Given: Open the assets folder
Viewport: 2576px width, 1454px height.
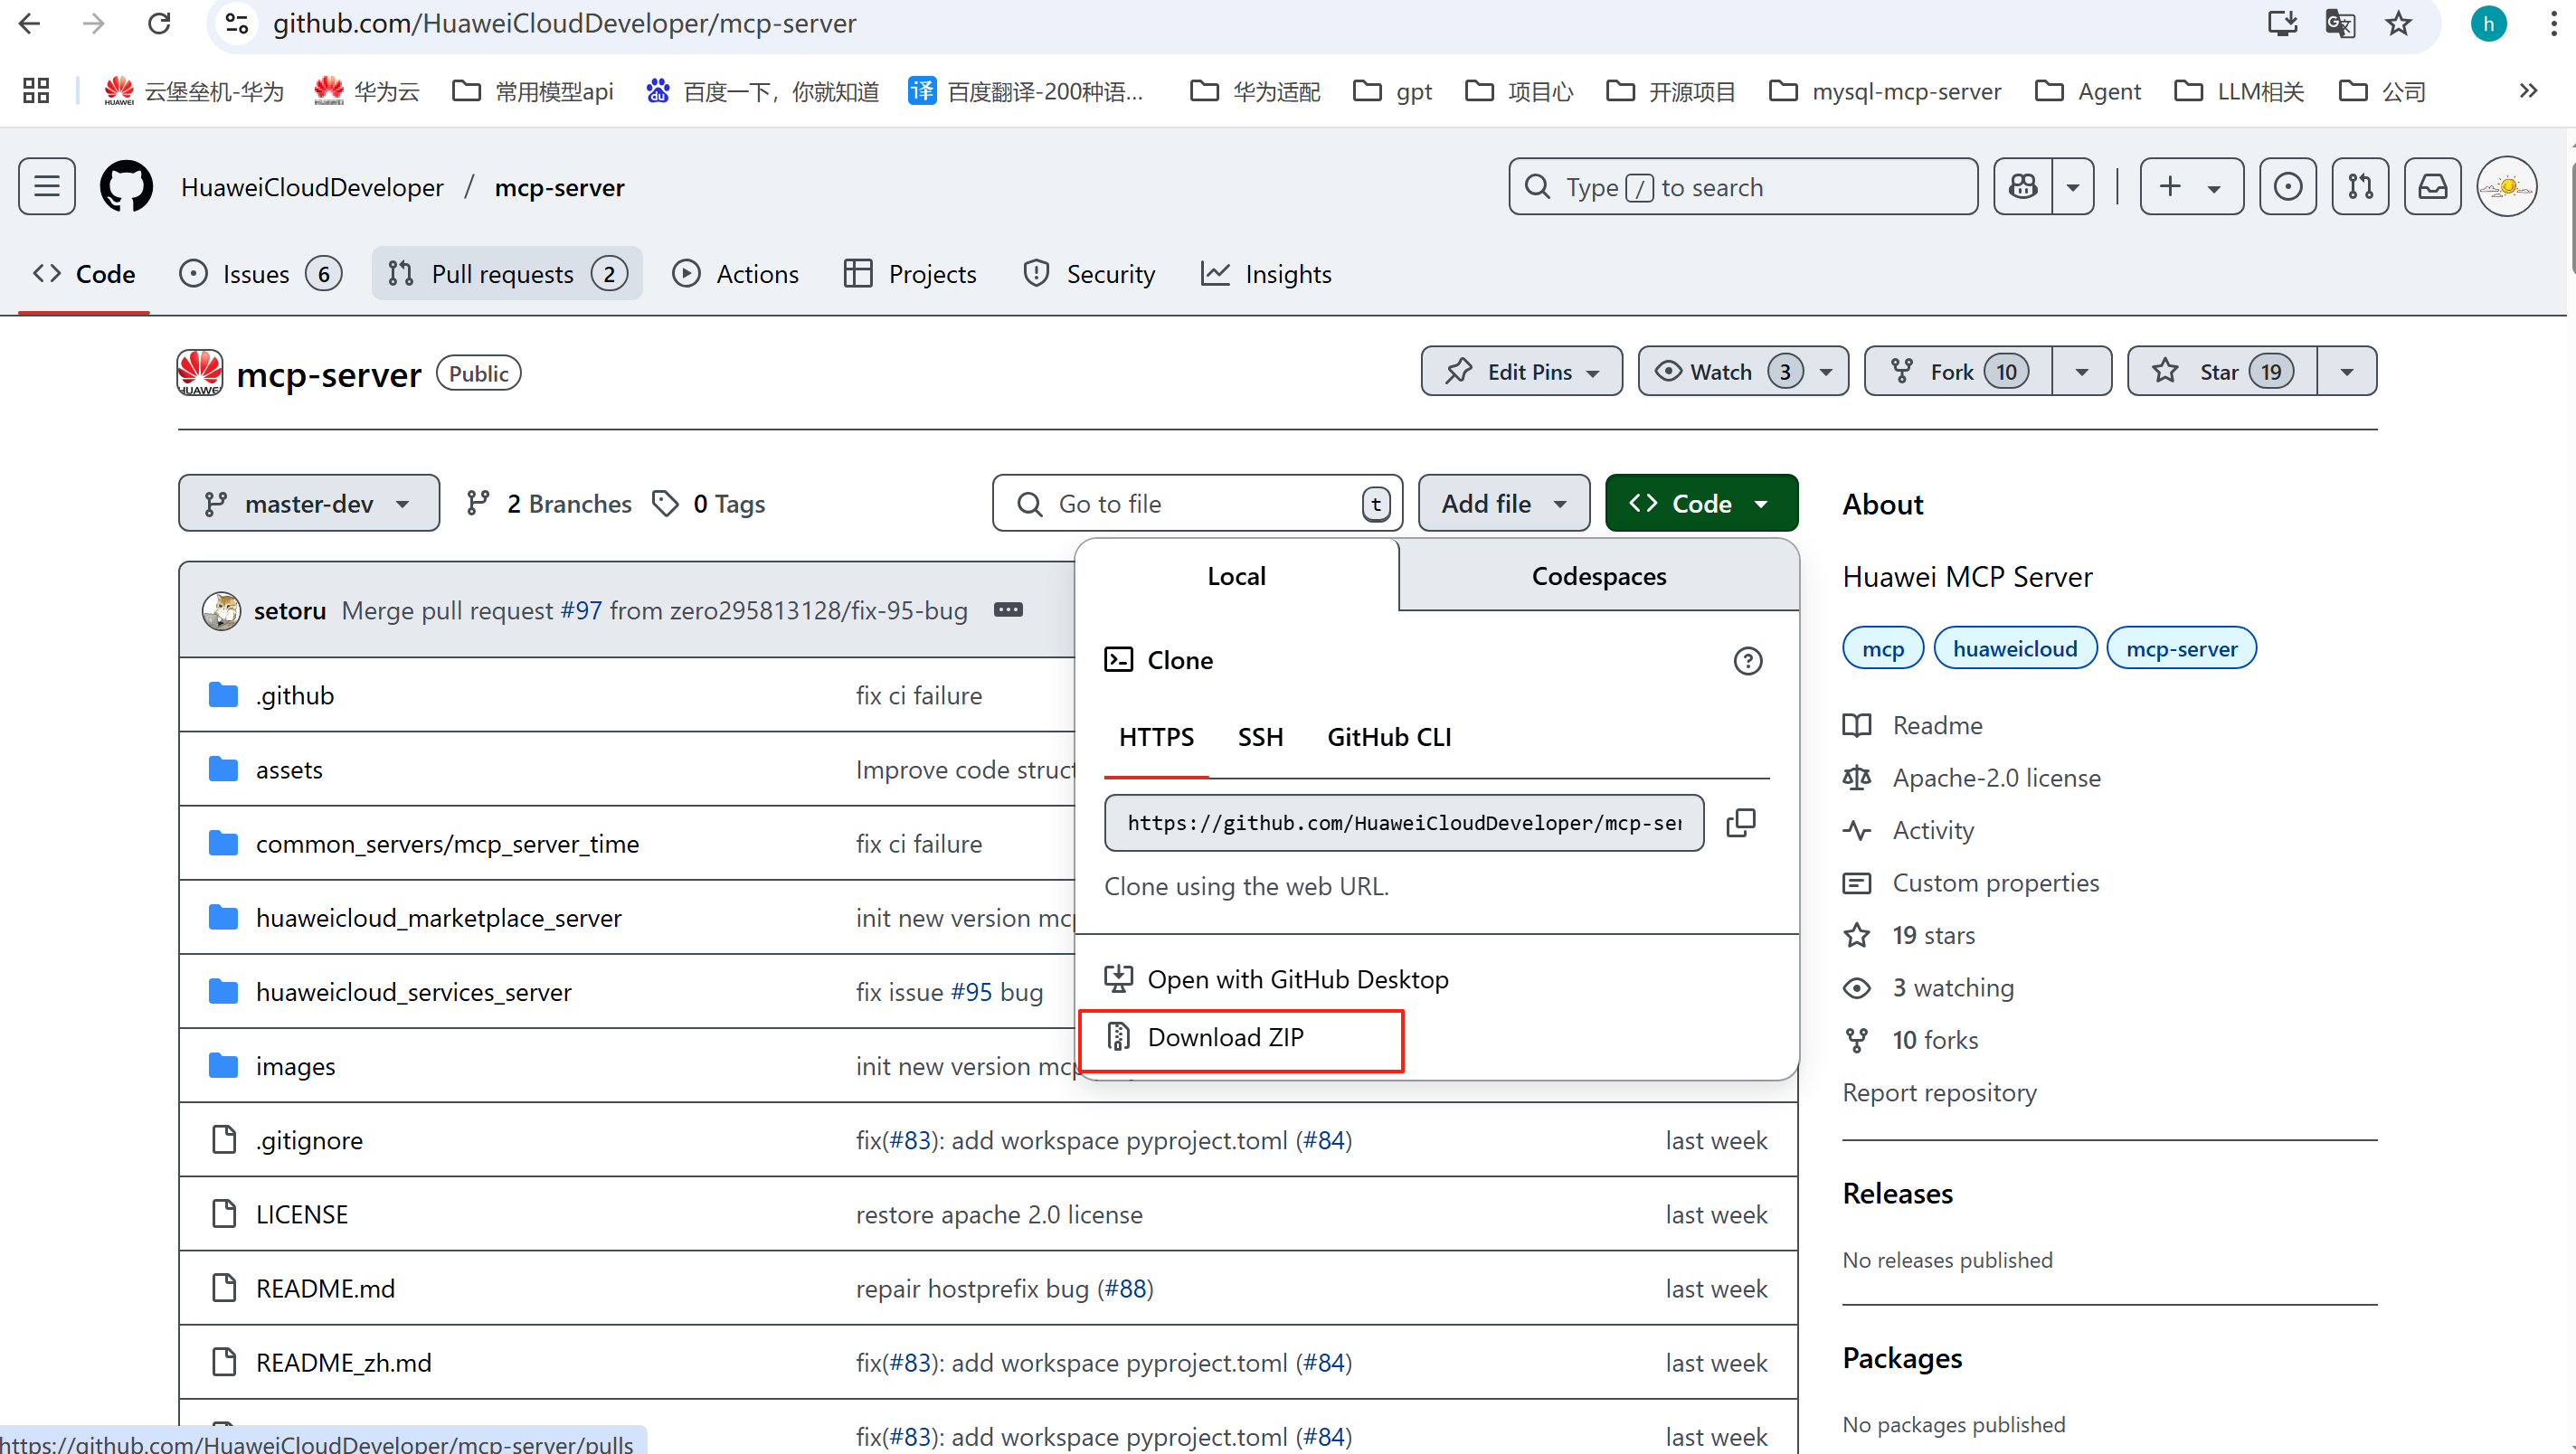Looking at the screenshot, I should (289, 769).
